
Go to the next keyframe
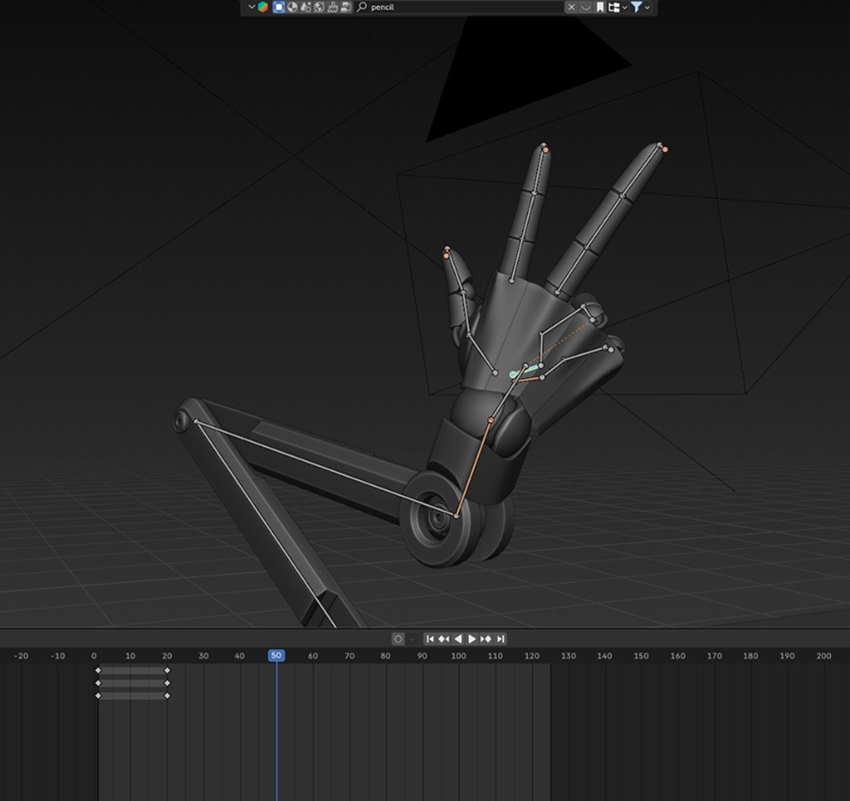[486, 639]
